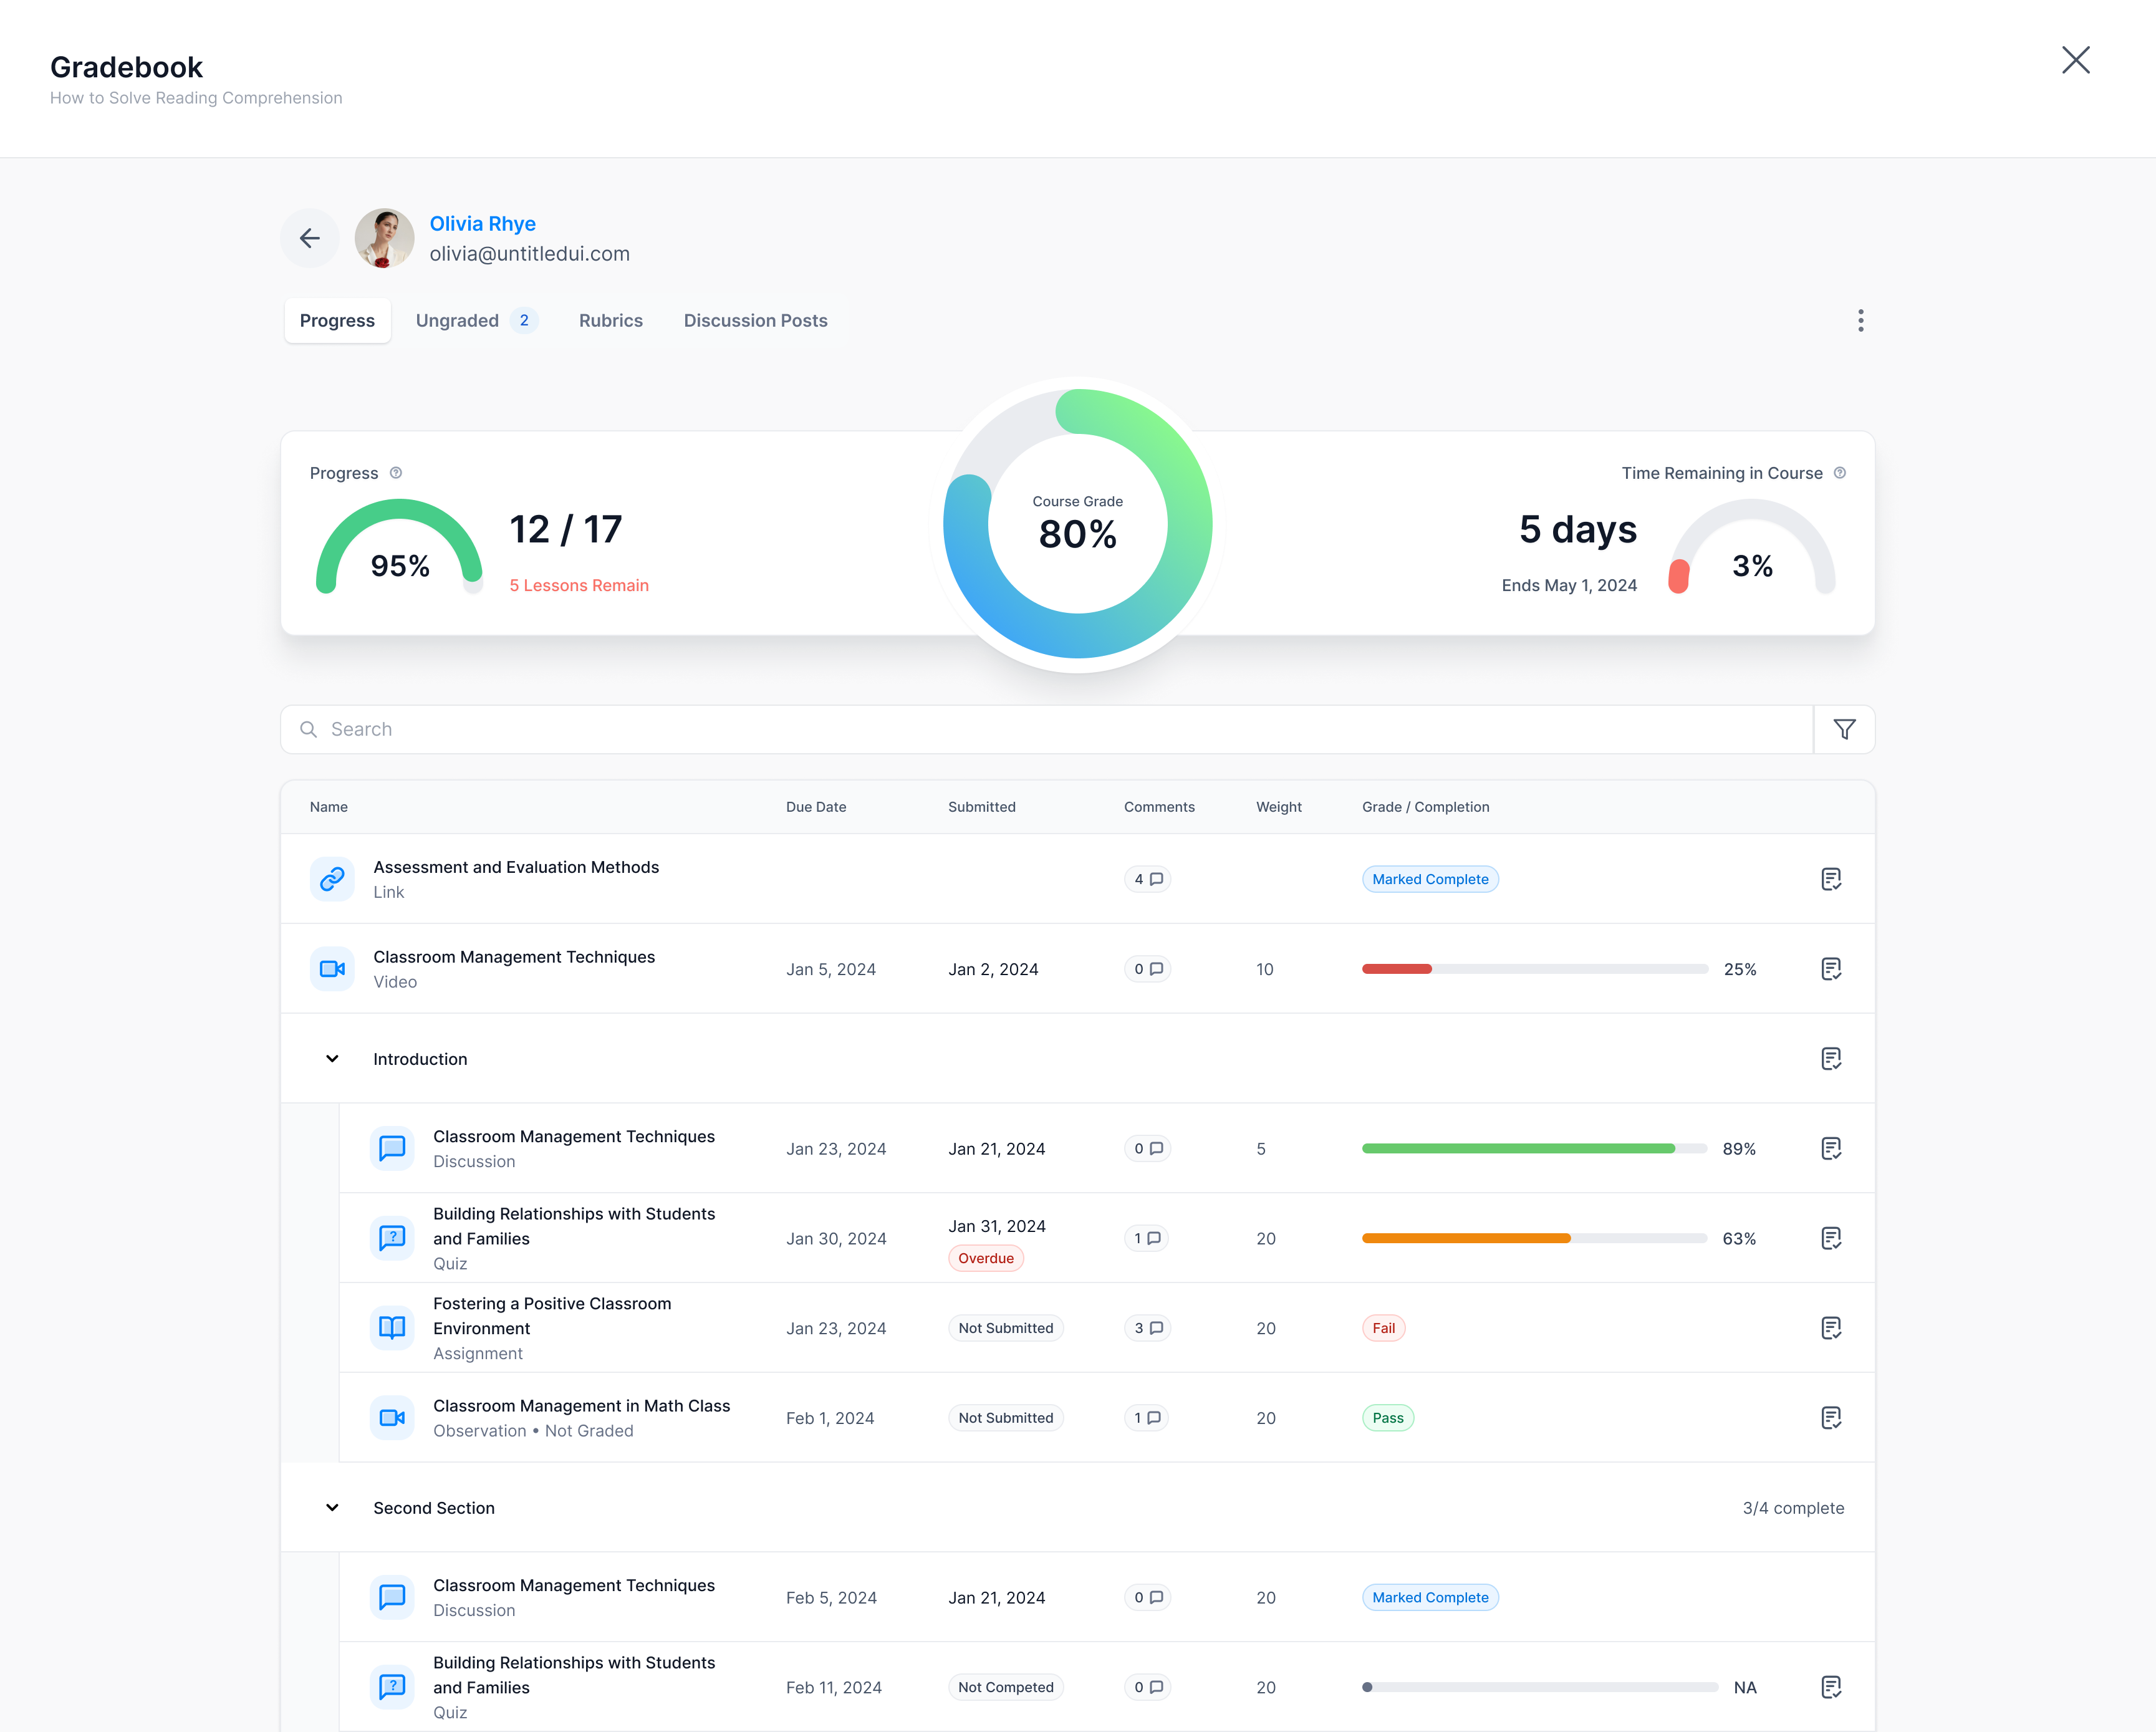
Task: Click the Course Grade 80% donut chart
Action: (x=1078, y=524)
